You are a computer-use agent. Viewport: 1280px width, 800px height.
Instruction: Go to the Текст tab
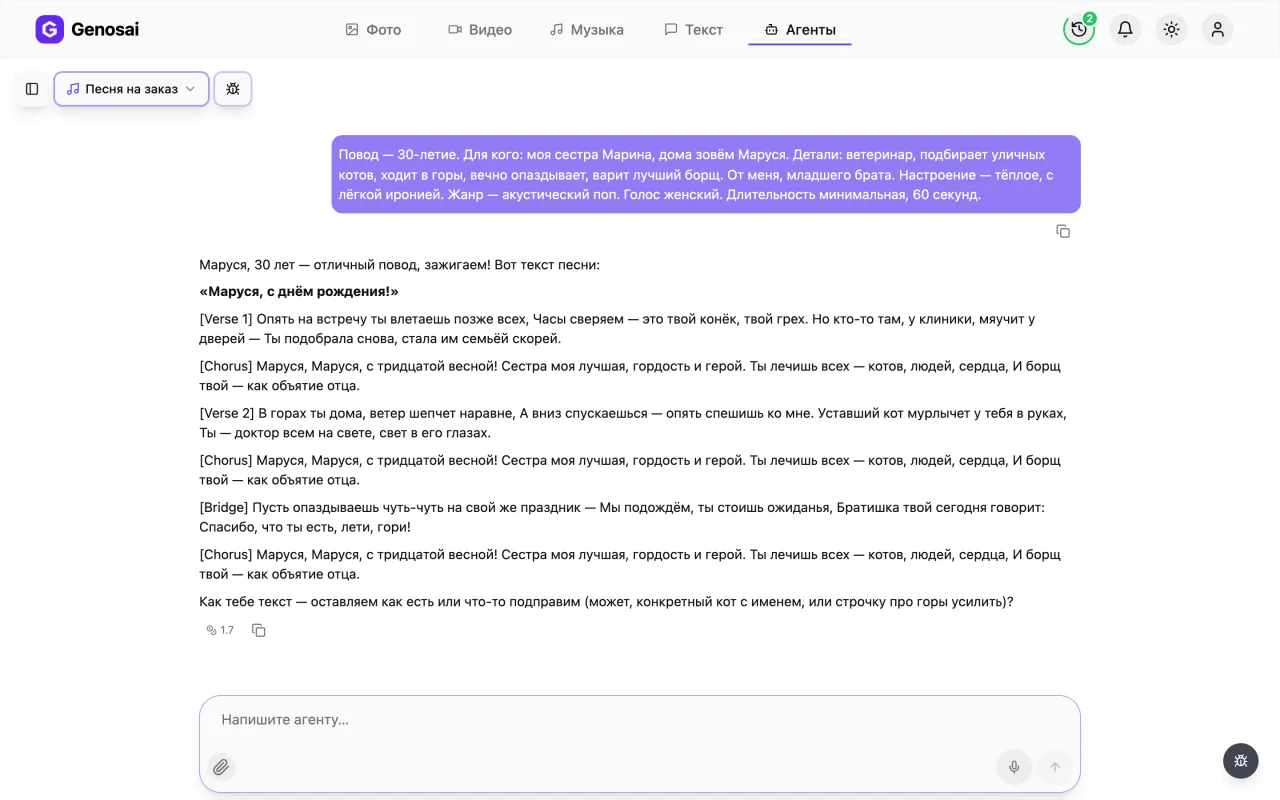(x=693, y=30)
